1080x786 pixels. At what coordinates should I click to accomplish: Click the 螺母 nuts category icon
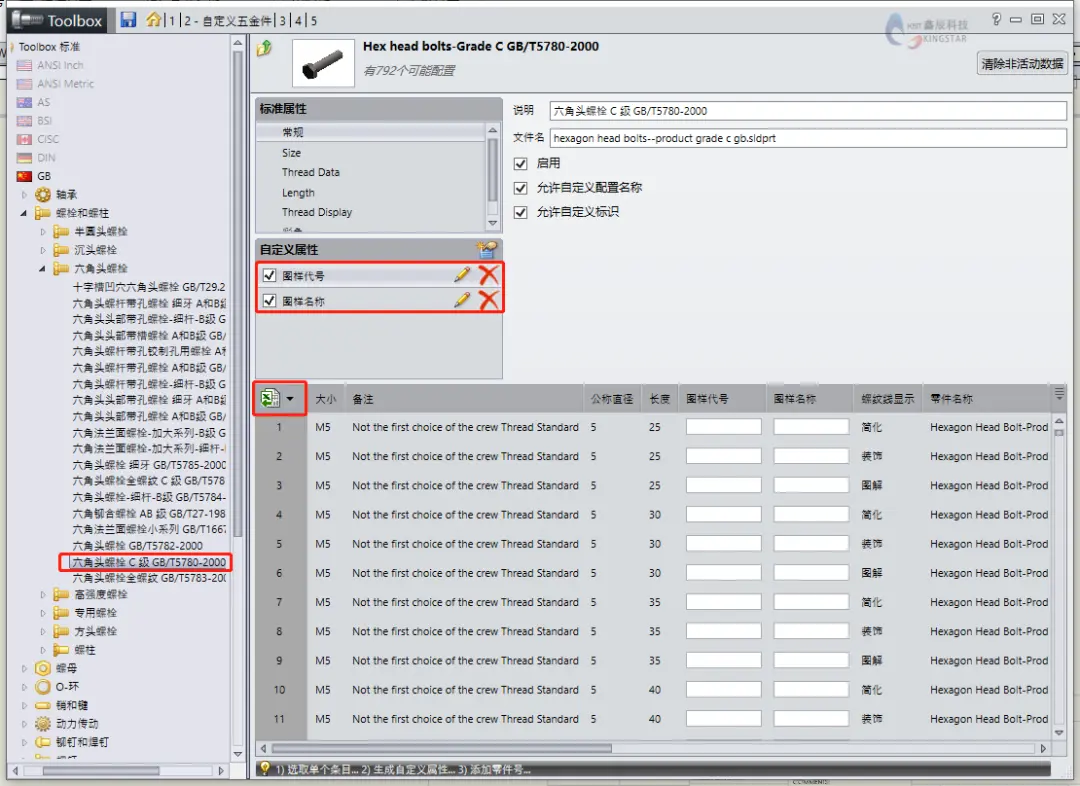tap(43, 668)
